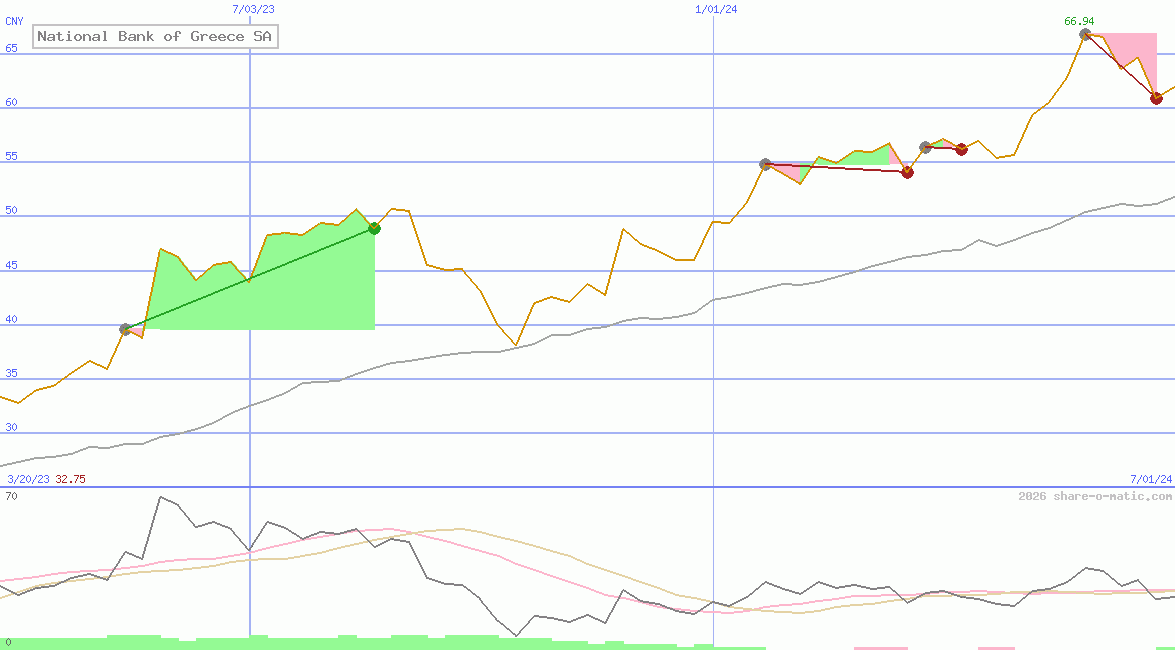Select the 3/20/23 start date label

click(26, 479)
